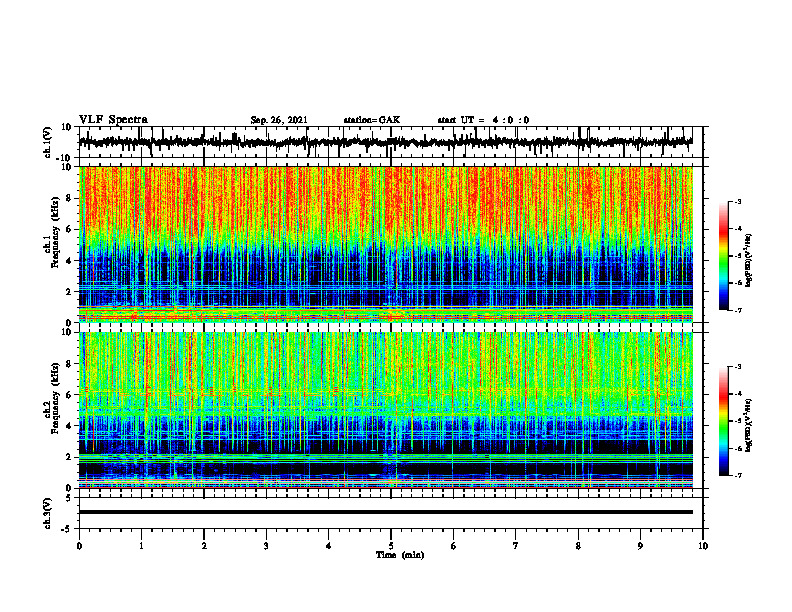Click the ch.1 voltage waveform trace
Viewport: 792px width, 612px height.
pyautogui.click(x=385, y=142)
